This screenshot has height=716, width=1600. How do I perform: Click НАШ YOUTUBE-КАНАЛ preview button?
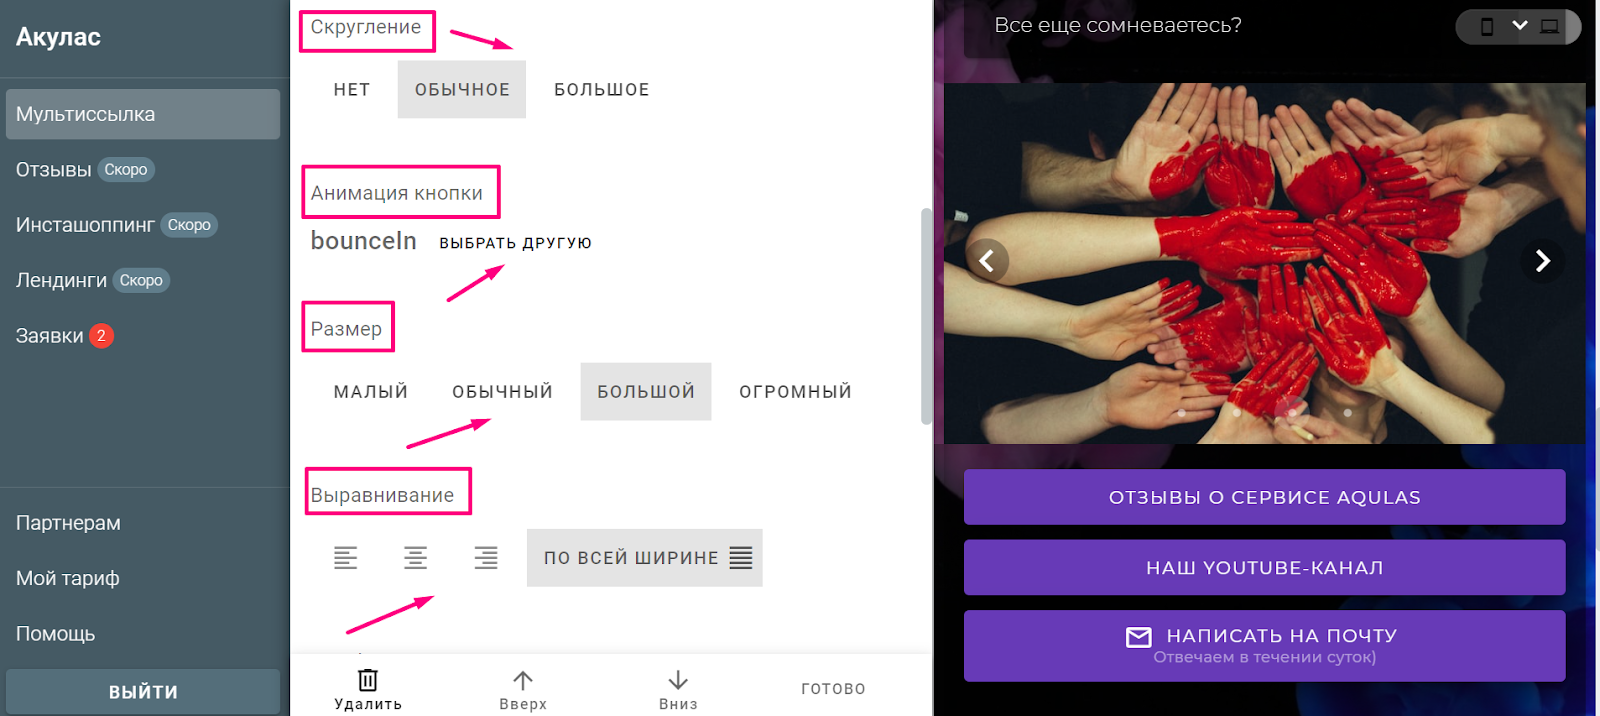point(1265,568)
